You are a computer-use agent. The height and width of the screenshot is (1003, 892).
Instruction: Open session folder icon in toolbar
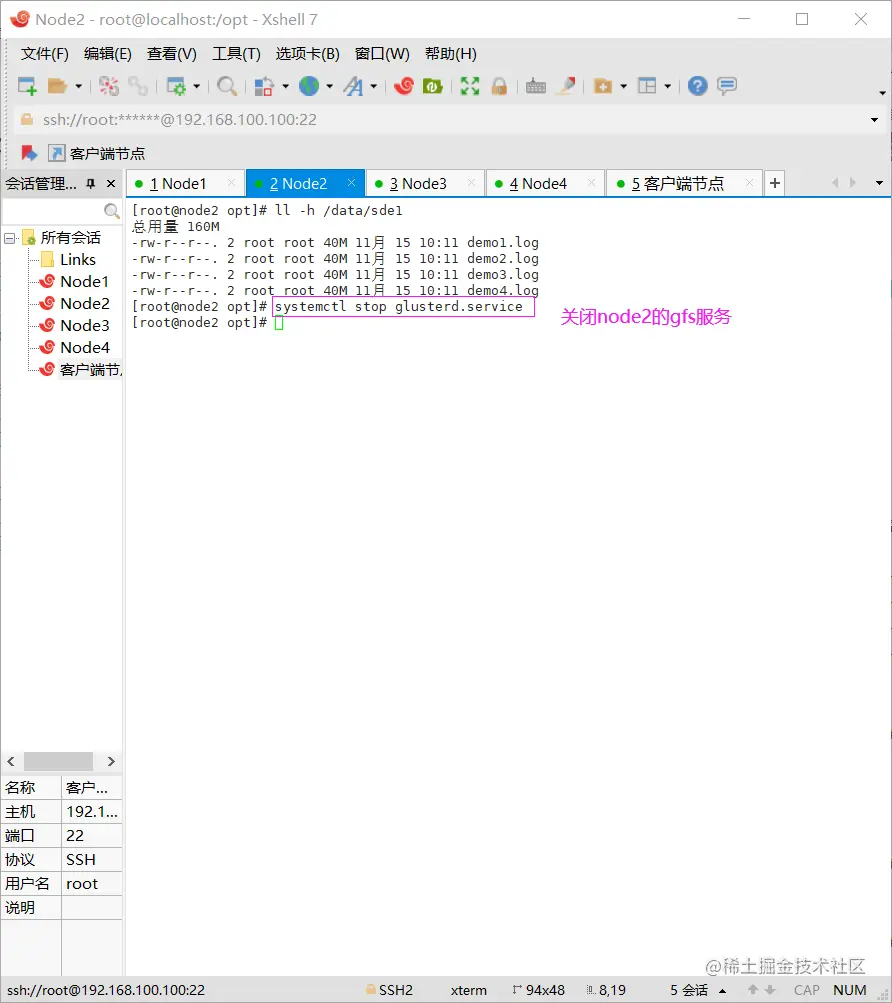click(x=58, y=86)
